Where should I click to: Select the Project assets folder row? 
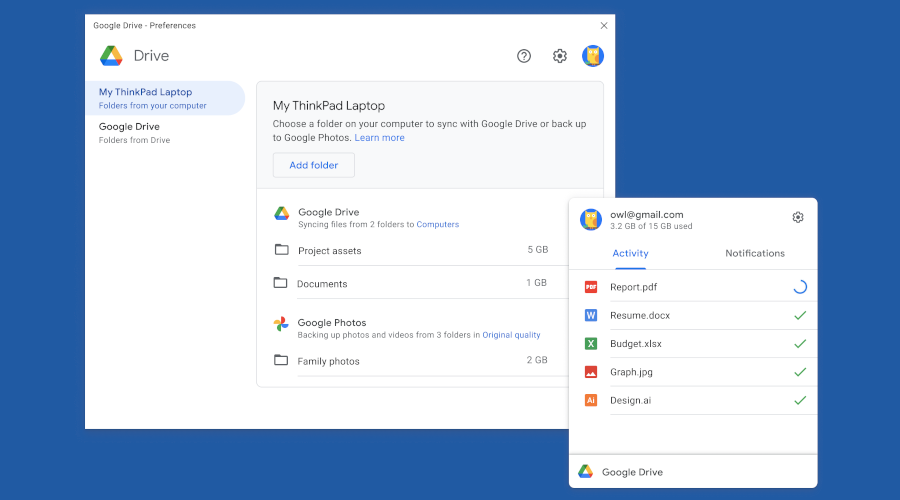pyautogui.click(x=411, y=251)
